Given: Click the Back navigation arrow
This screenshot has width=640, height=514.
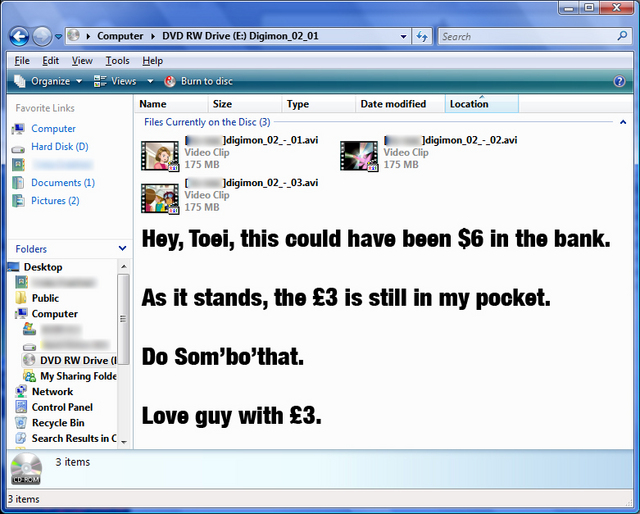Looking at the screenshot, I should pyautogui.click(x=19, y=36).
